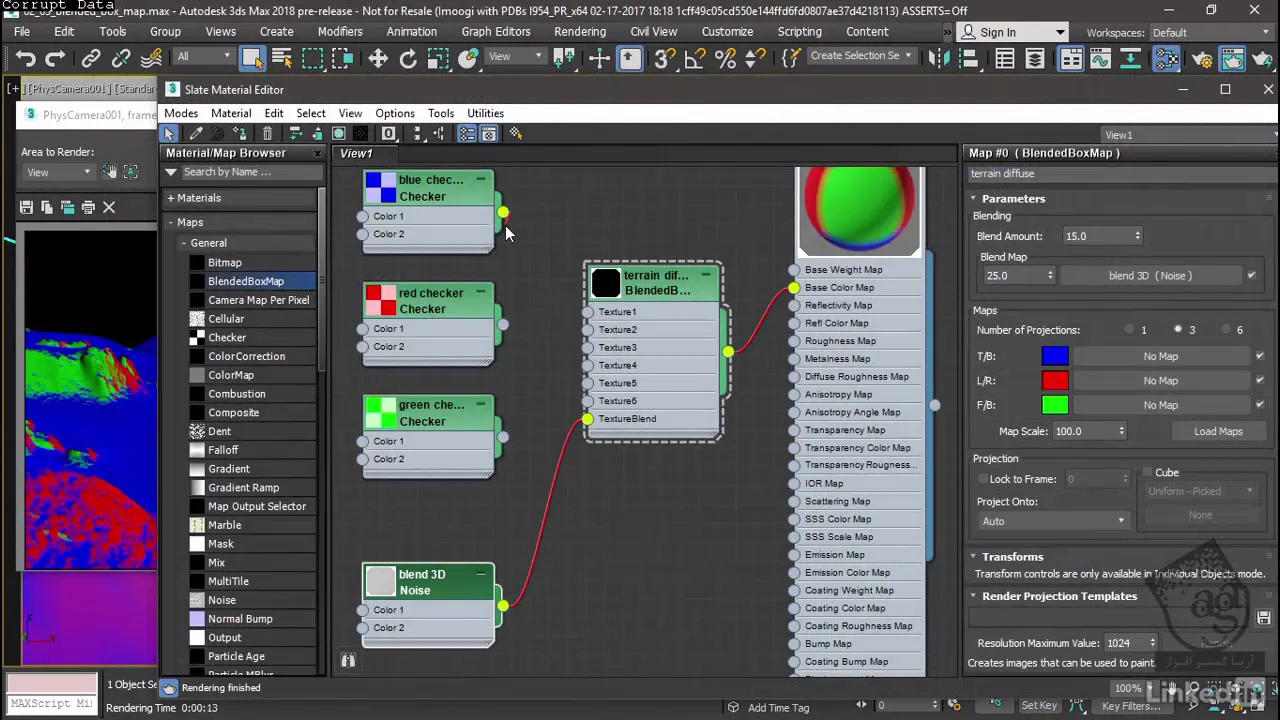This screenshot has width=1280, height=720.
Task: Click the red L/R color swatch
Action: coord(1055,381)
